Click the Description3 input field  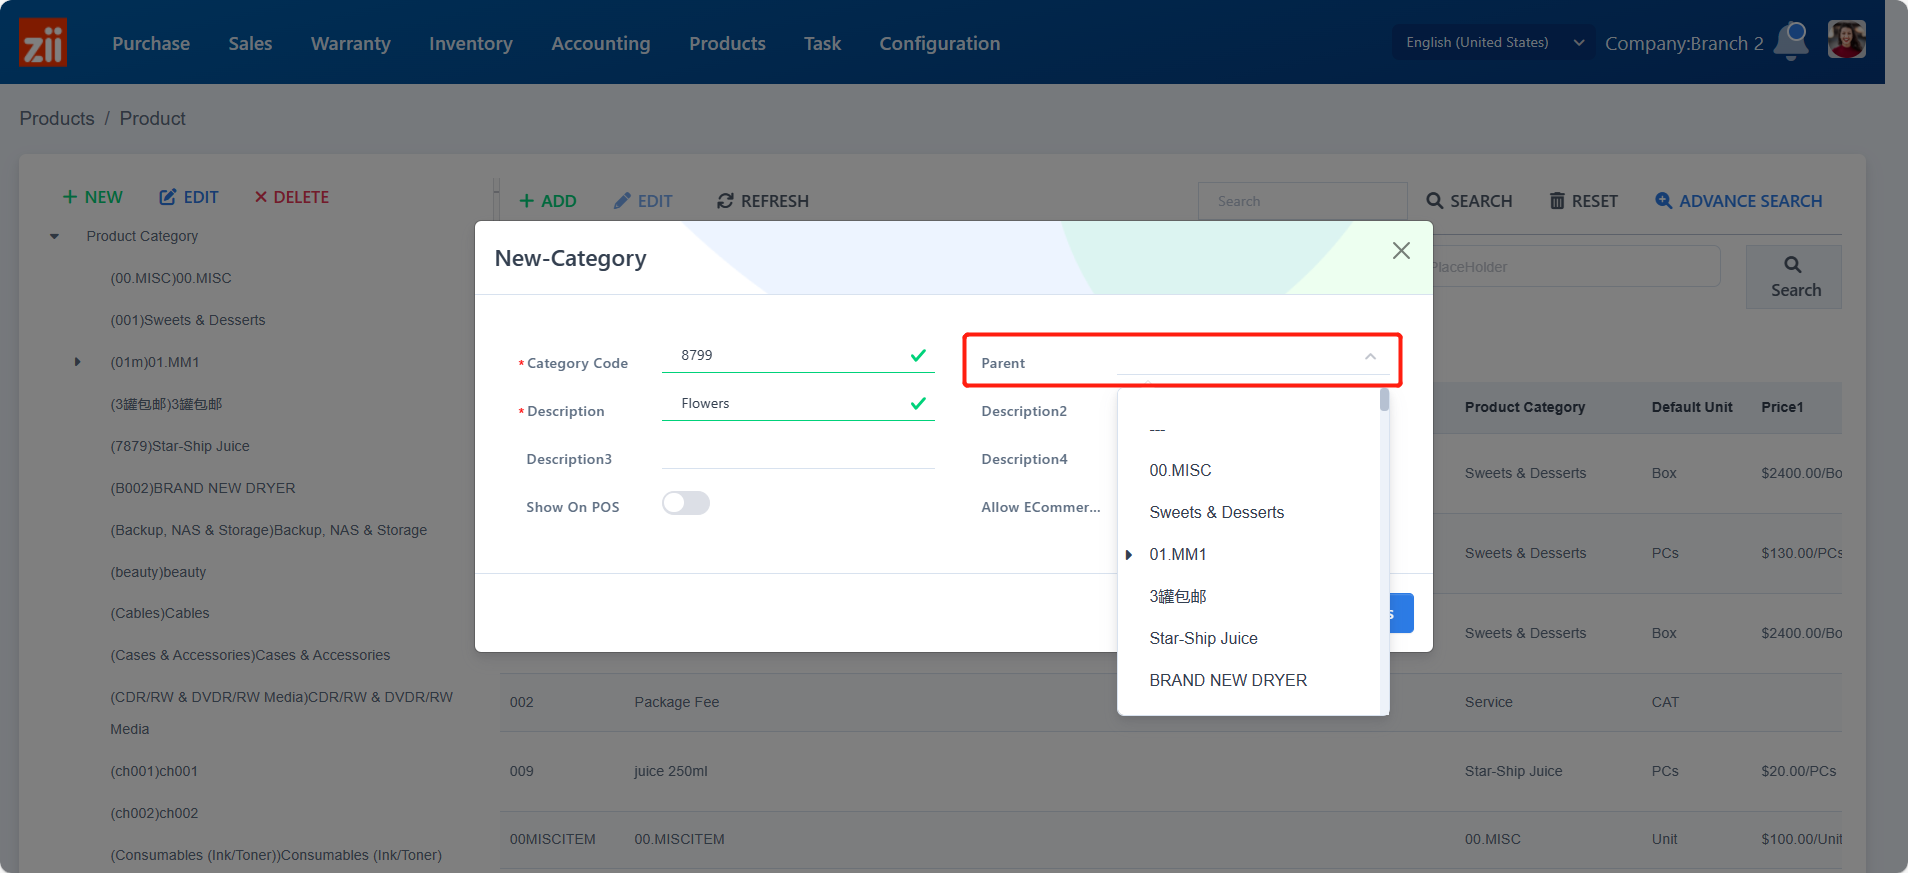(797, 458)
